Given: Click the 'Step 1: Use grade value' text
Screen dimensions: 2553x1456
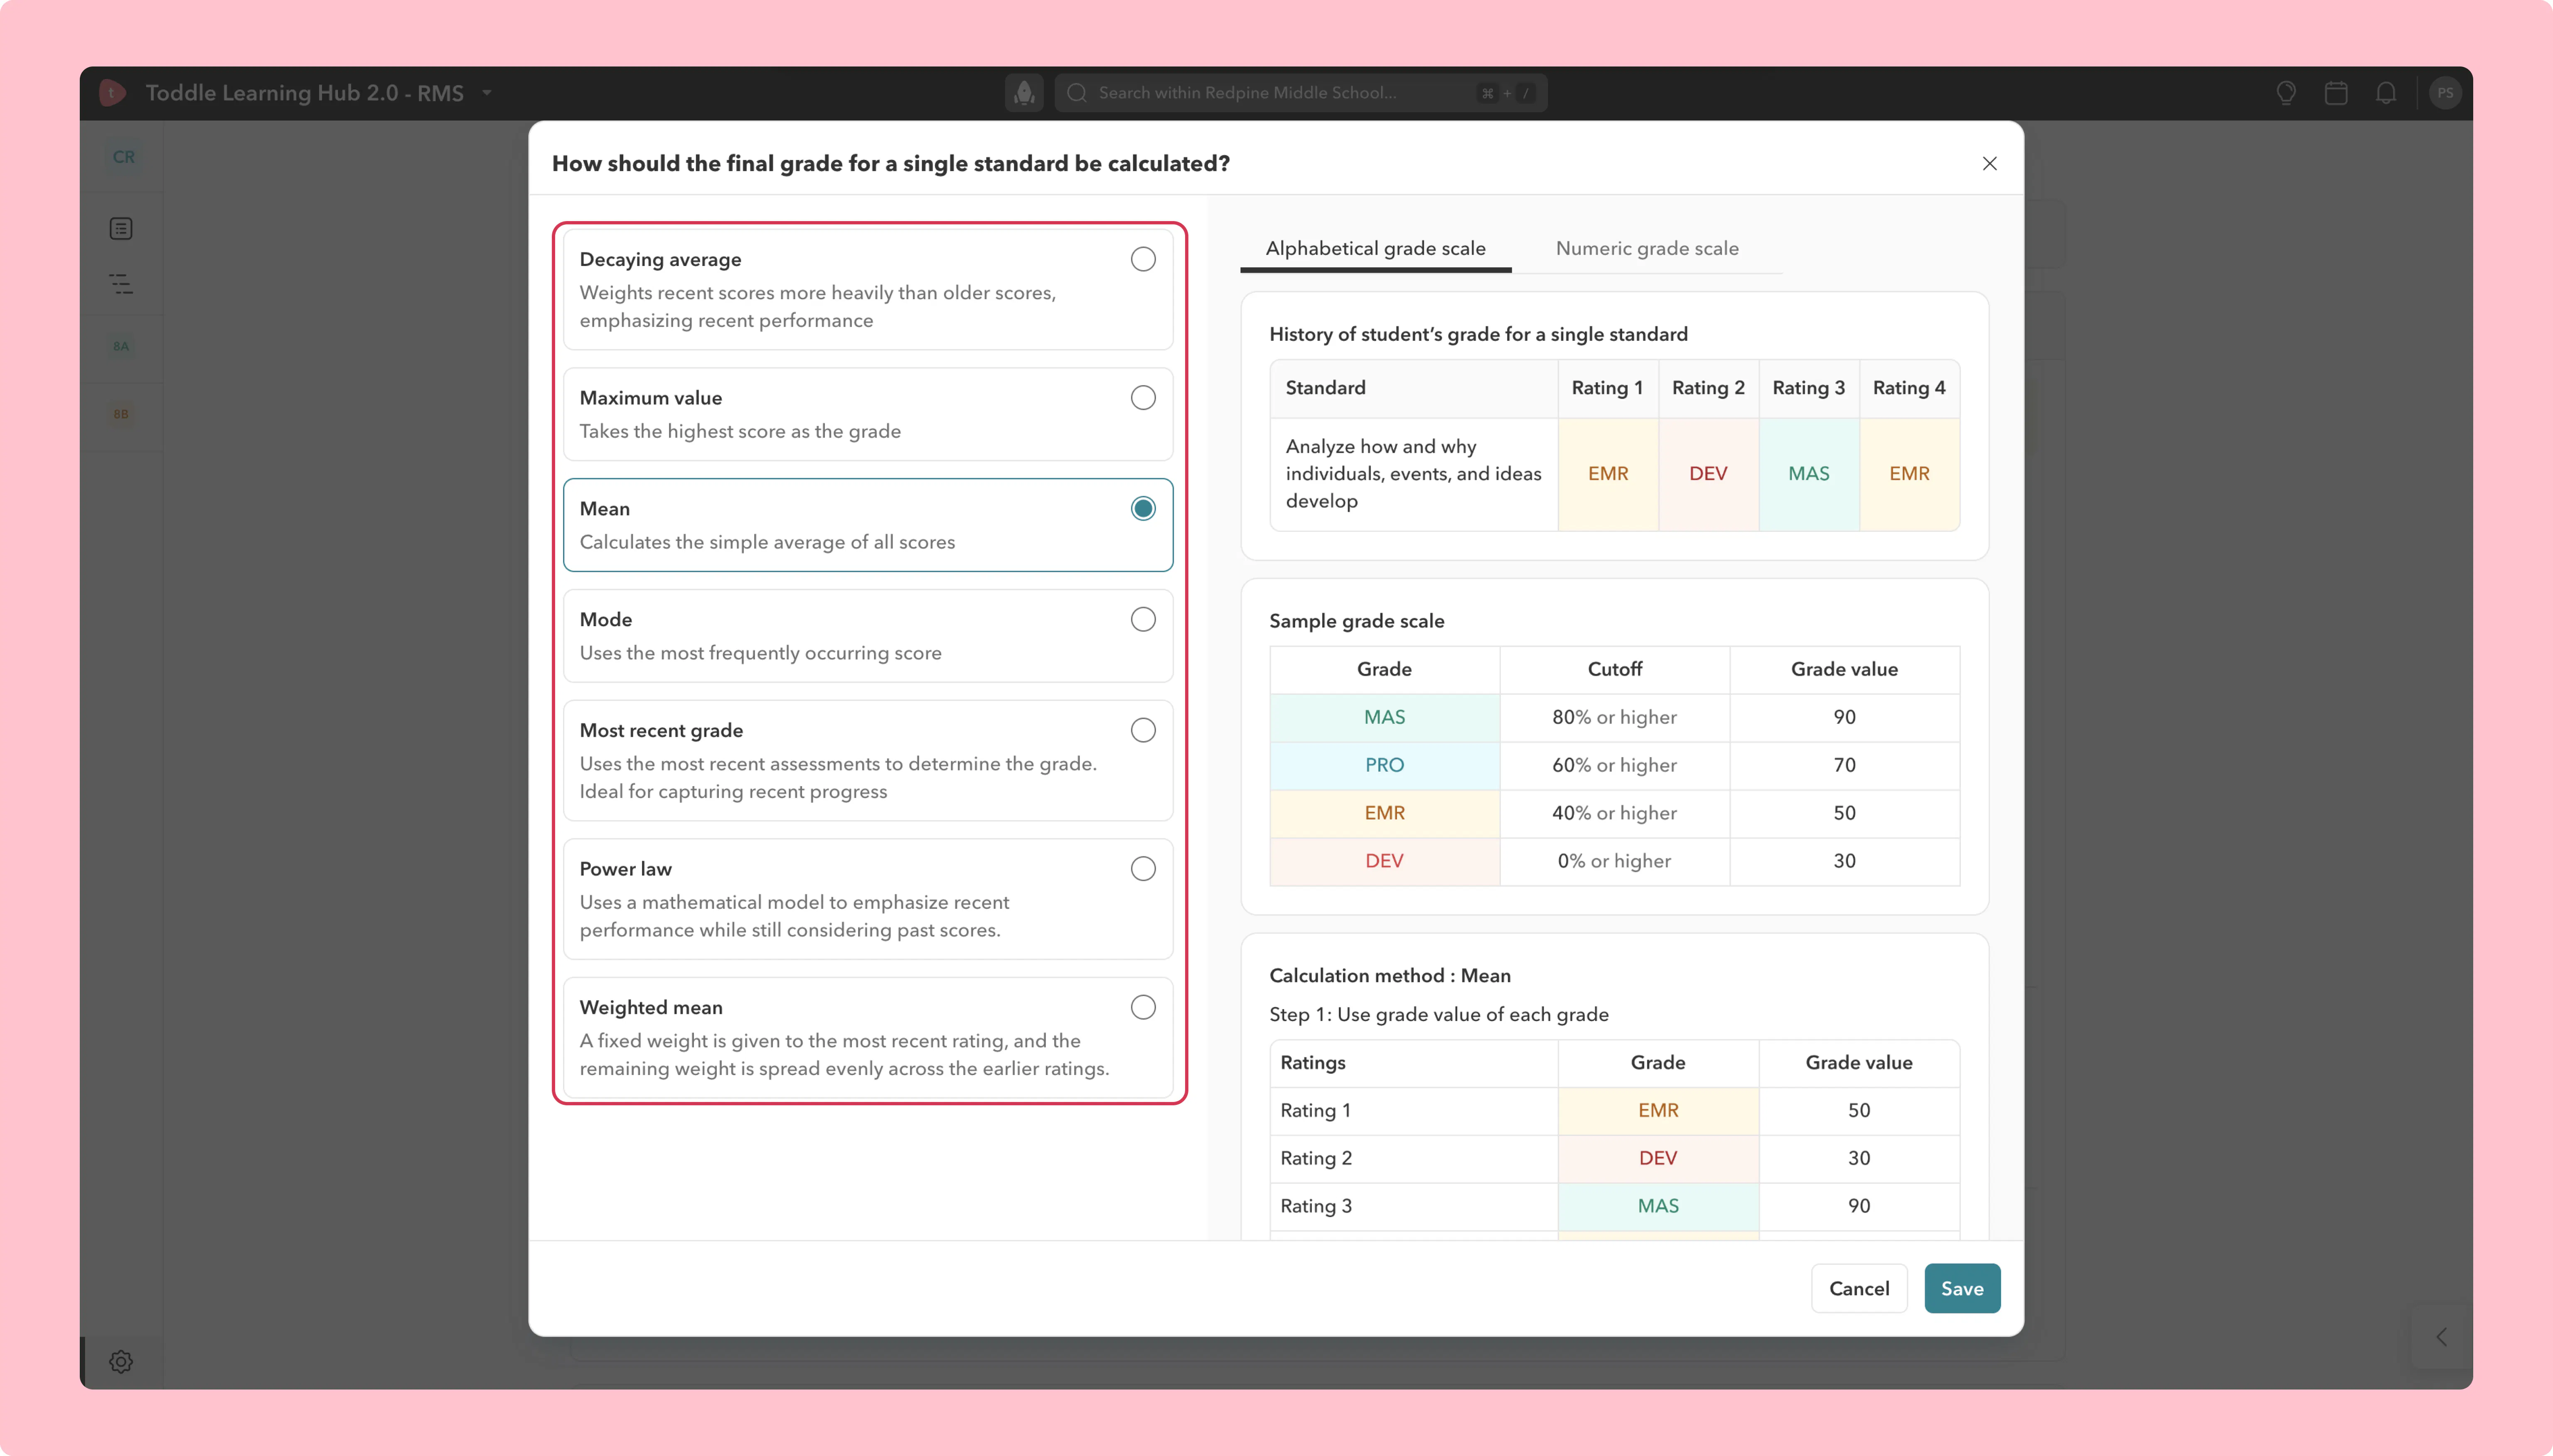Looking at the screenshot, I should (1439, 1015).
